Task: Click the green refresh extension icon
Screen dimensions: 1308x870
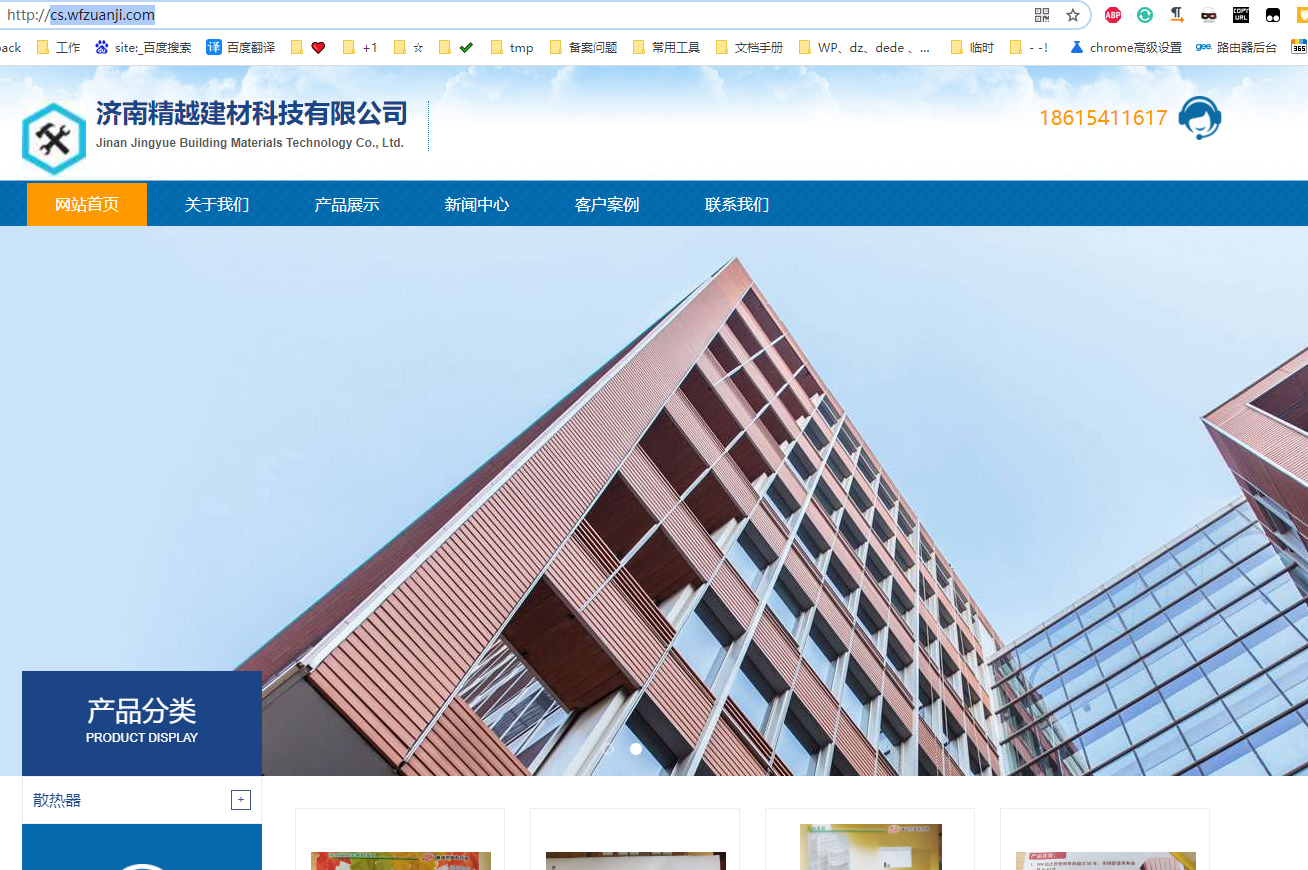Action: (1145, 15)
